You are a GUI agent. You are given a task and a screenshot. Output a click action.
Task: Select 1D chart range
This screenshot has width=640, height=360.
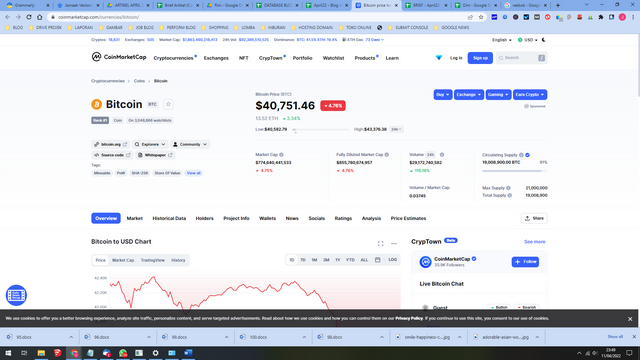[291, 260]
